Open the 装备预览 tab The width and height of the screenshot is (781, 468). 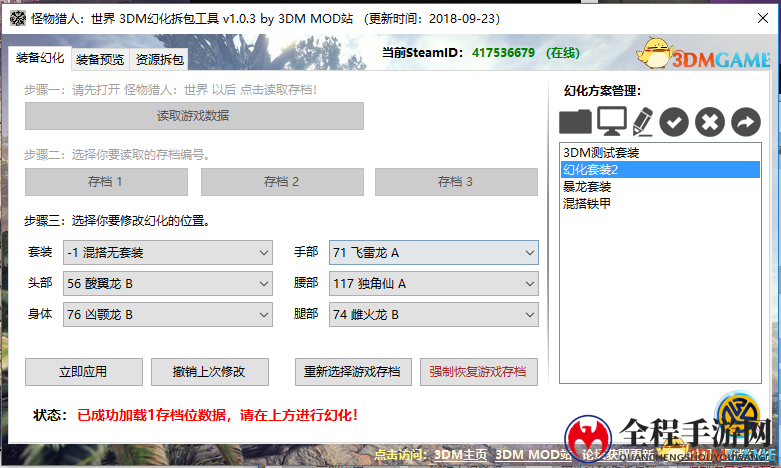(x=100, y=60)
